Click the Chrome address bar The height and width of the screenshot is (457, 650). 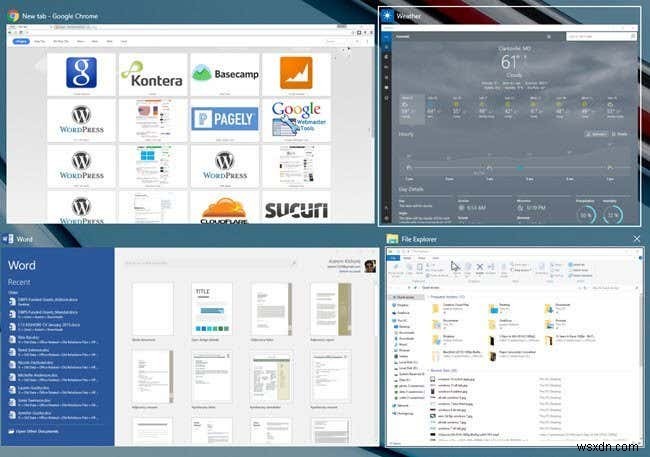(x=187, y=32)
